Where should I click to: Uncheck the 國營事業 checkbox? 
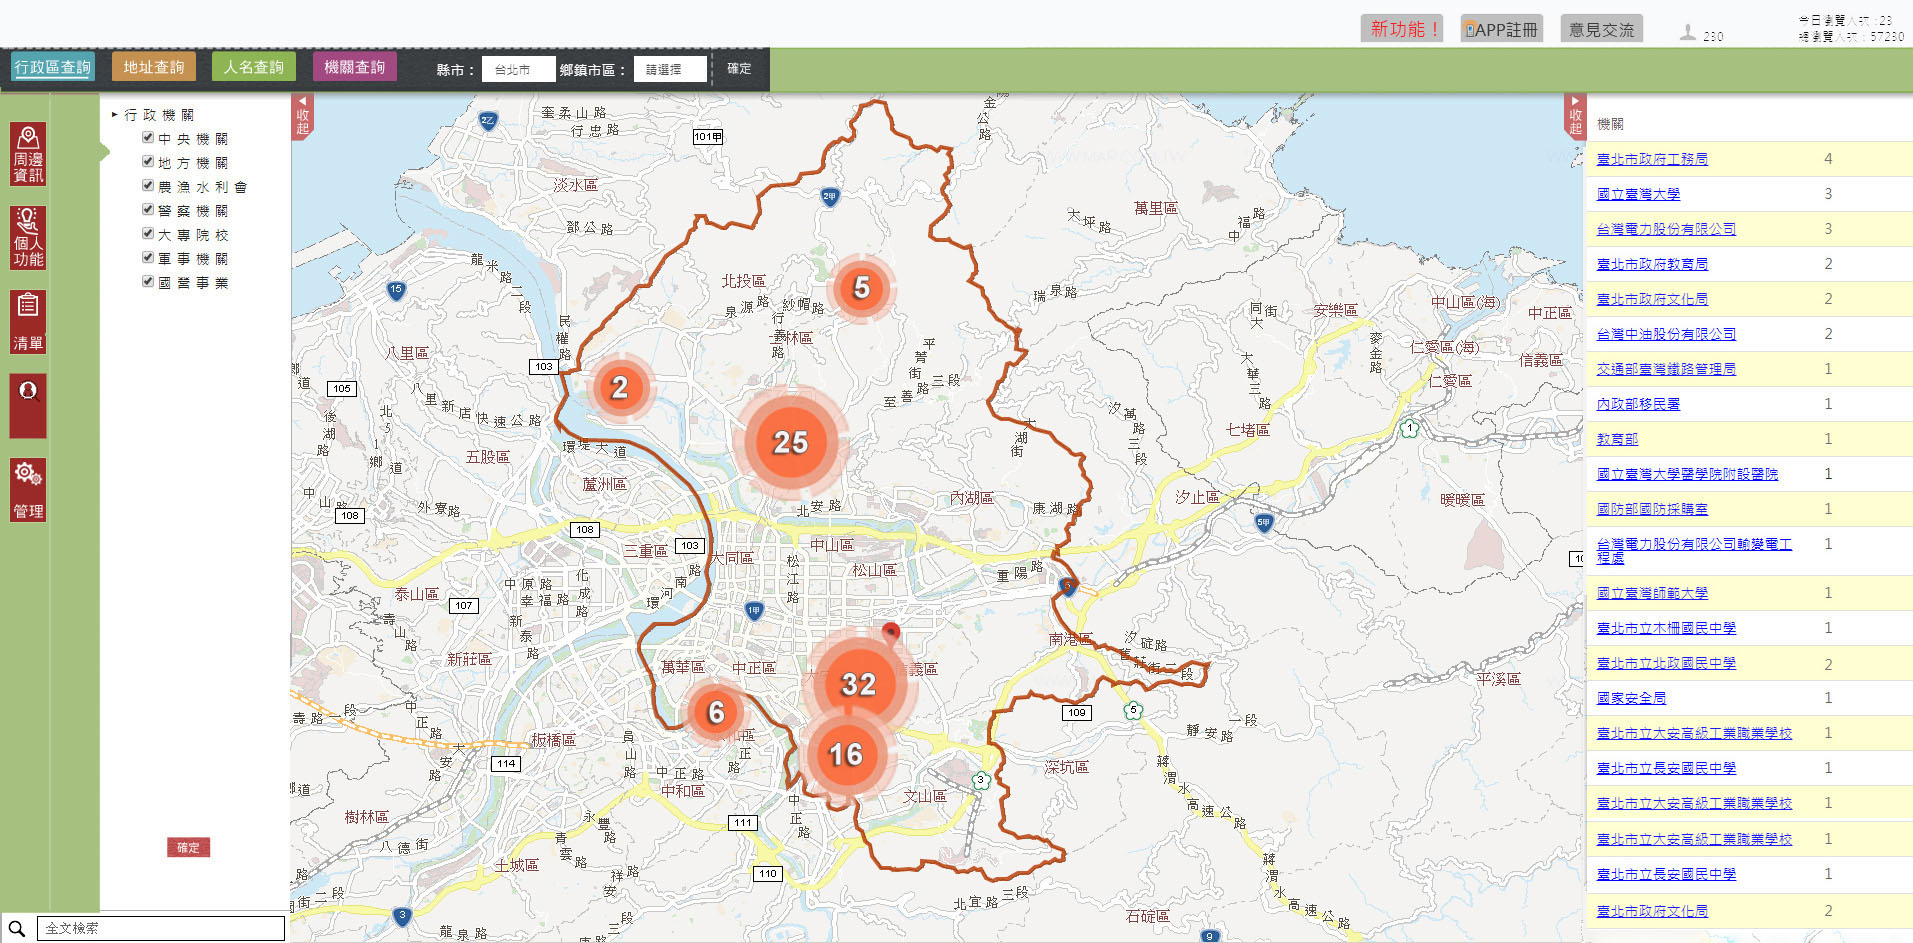pyautogui.click(x=148, y=282)
